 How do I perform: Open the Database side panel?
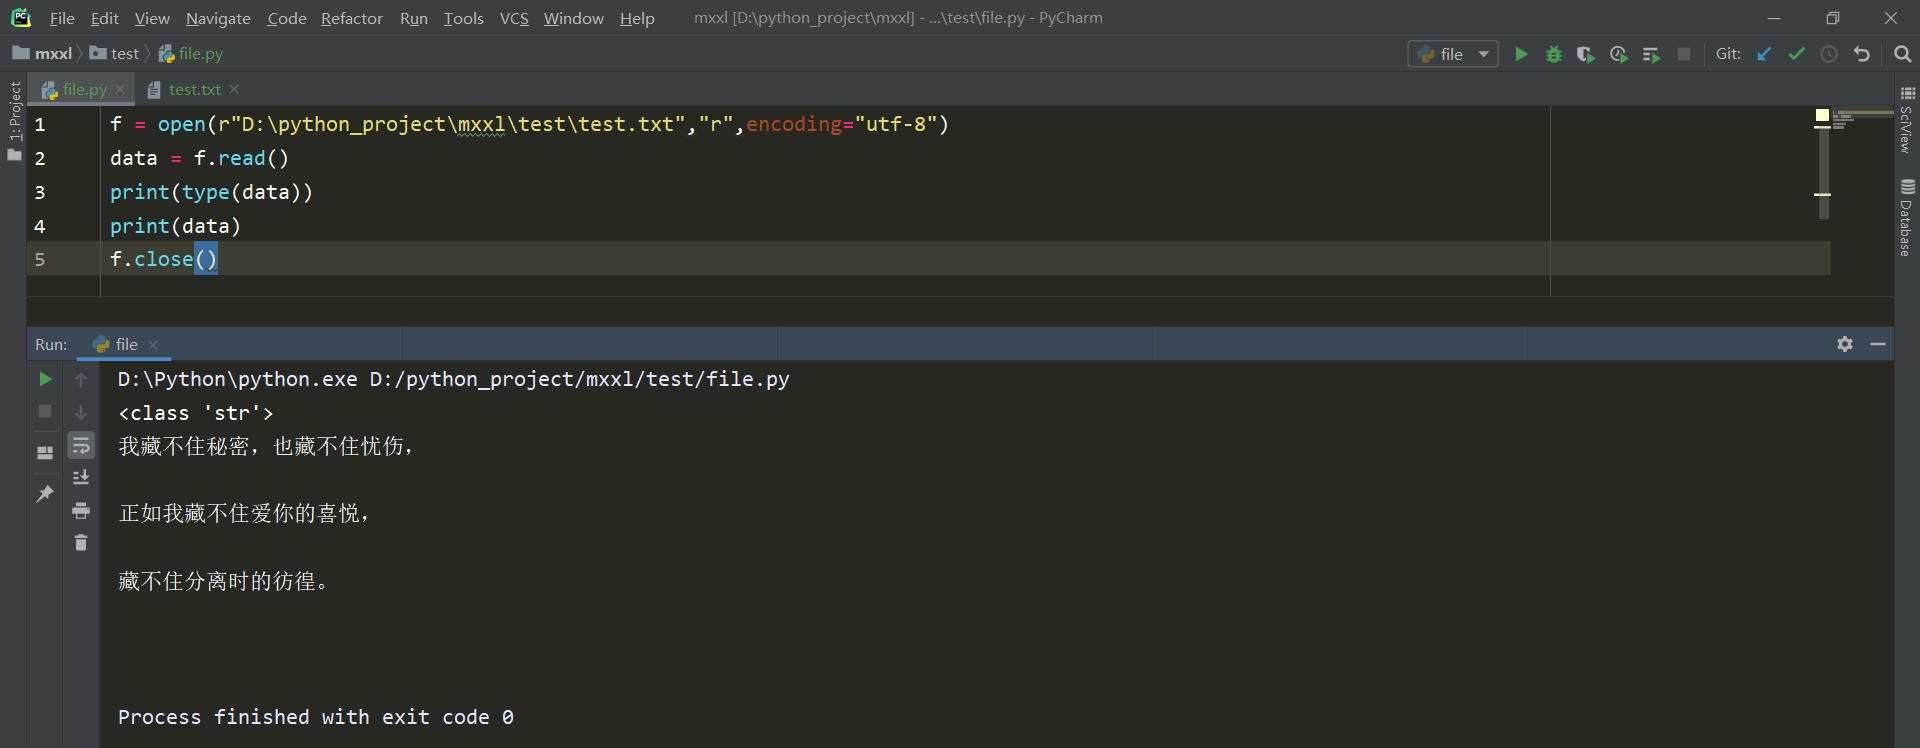(x=1907, y=218)
